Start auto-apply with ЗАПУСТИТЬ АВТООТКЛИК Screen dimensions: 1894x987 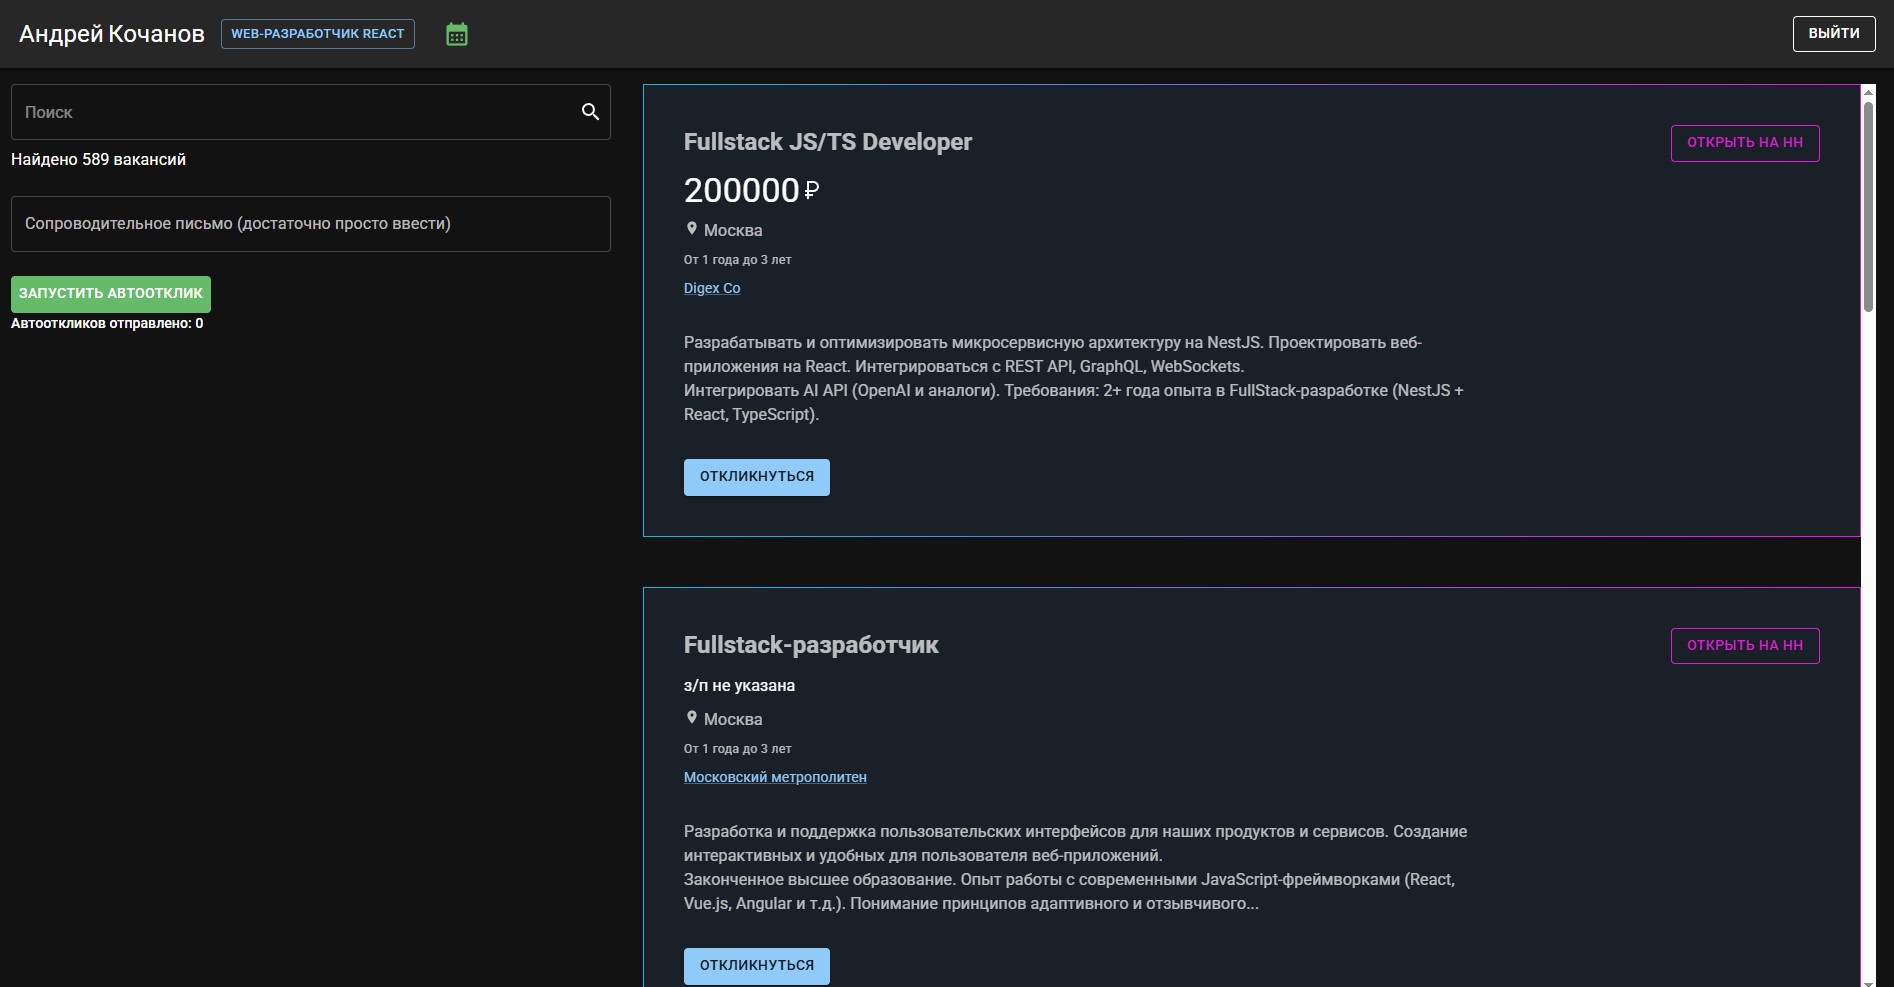[111, 294]
